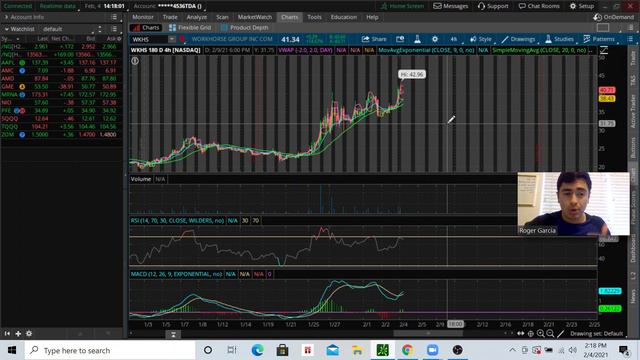
Task: Expand the Account Info section
Action: [x=7, y=17]
